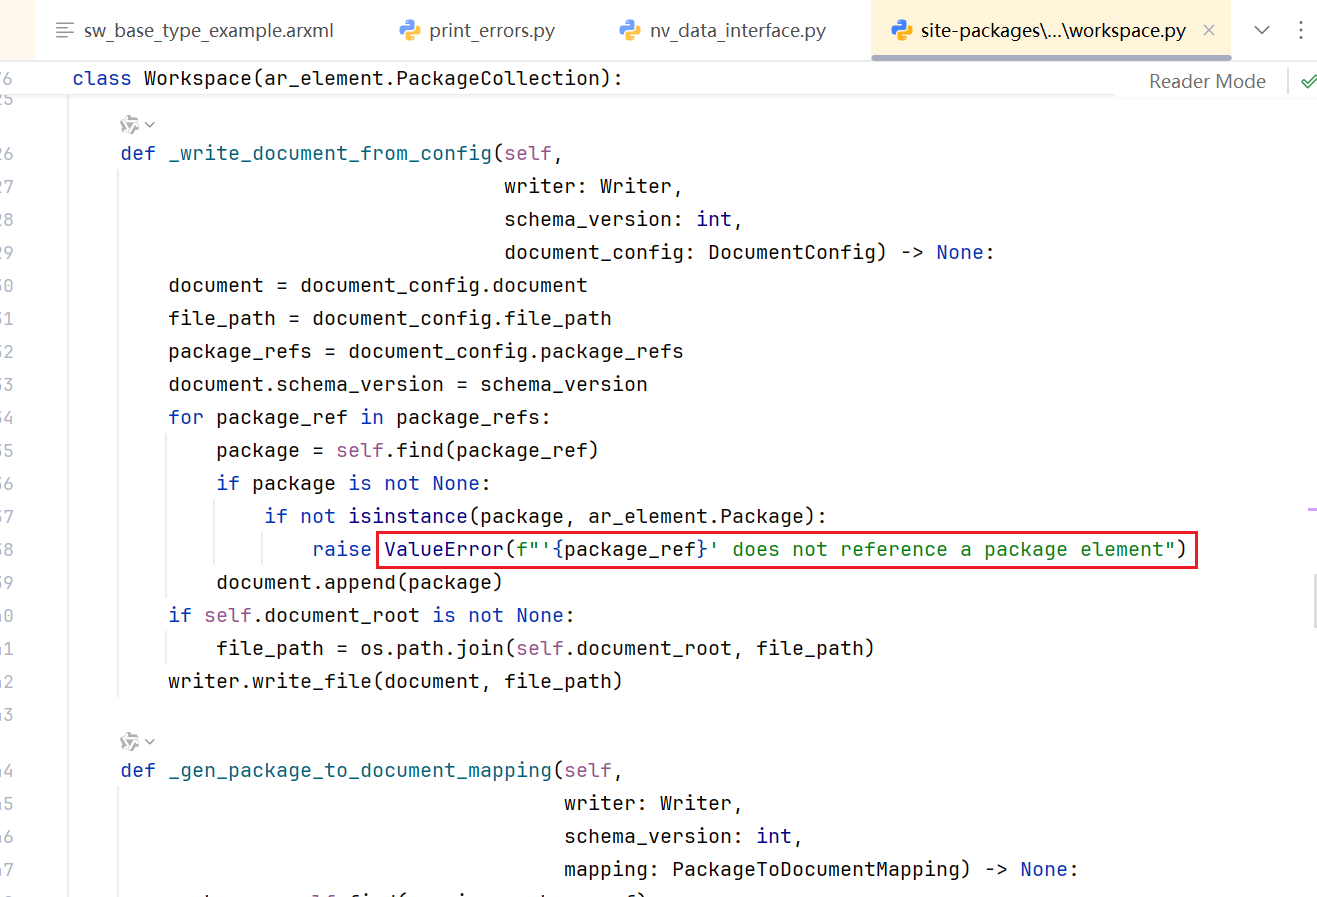Screen dimensions: 1317x897
Task: Click the Python icon on nv_data_interface.py tab
Action: [630, 31]
